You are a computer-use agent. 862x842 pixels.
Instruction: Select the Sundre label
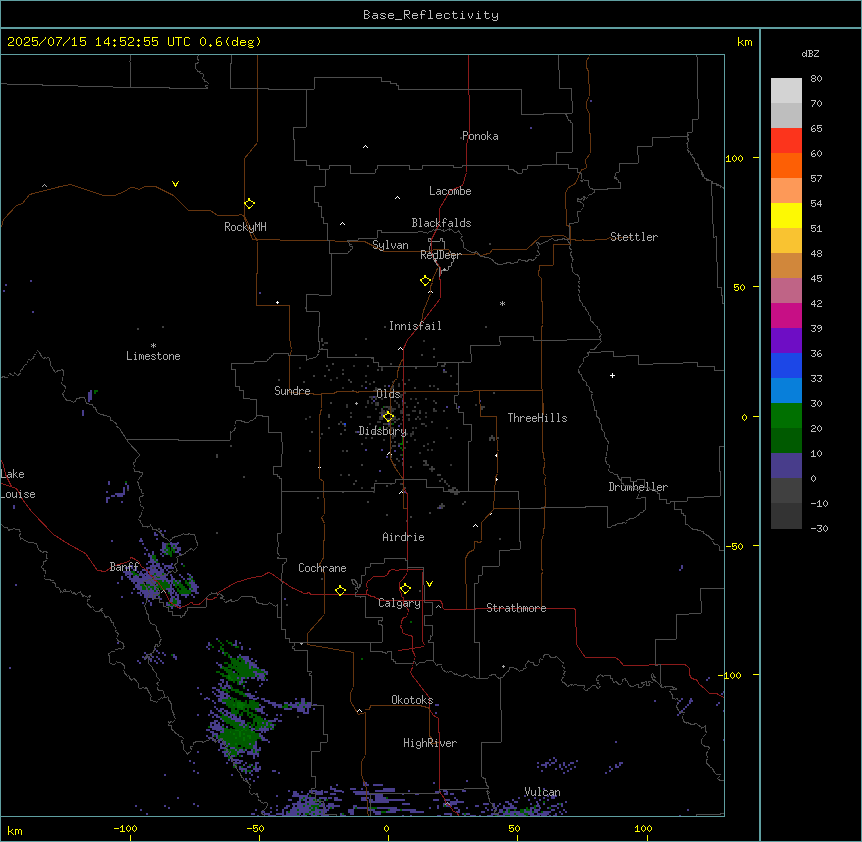(292, 391)
